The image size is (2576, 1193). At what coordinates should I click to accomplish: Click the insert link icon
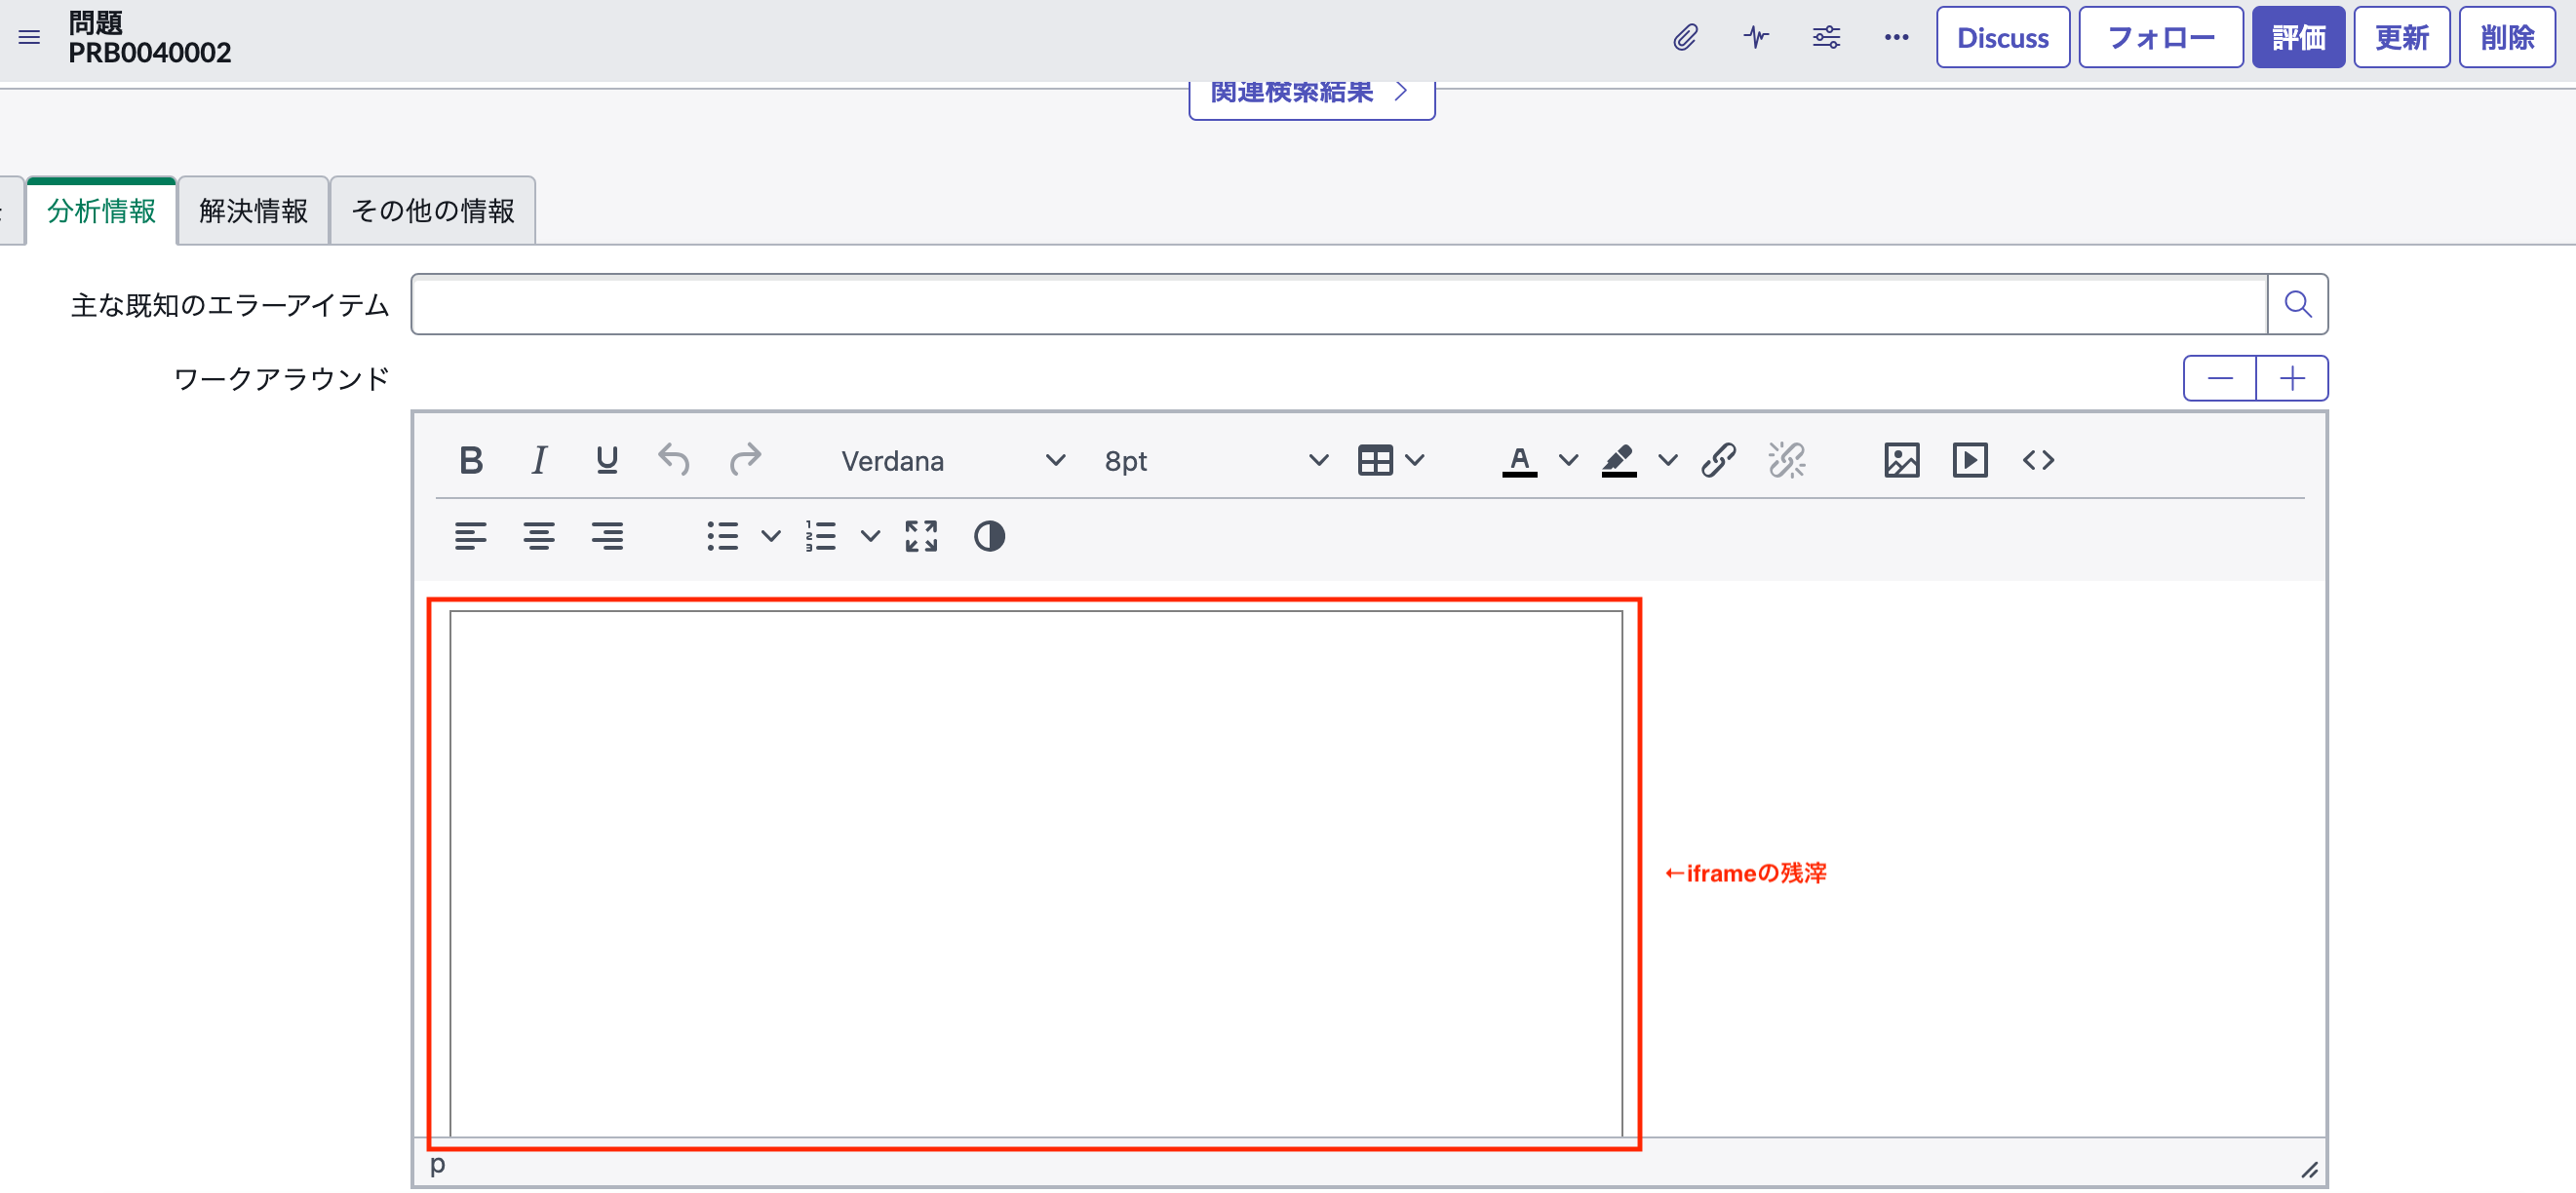[x=1718, y=460]
